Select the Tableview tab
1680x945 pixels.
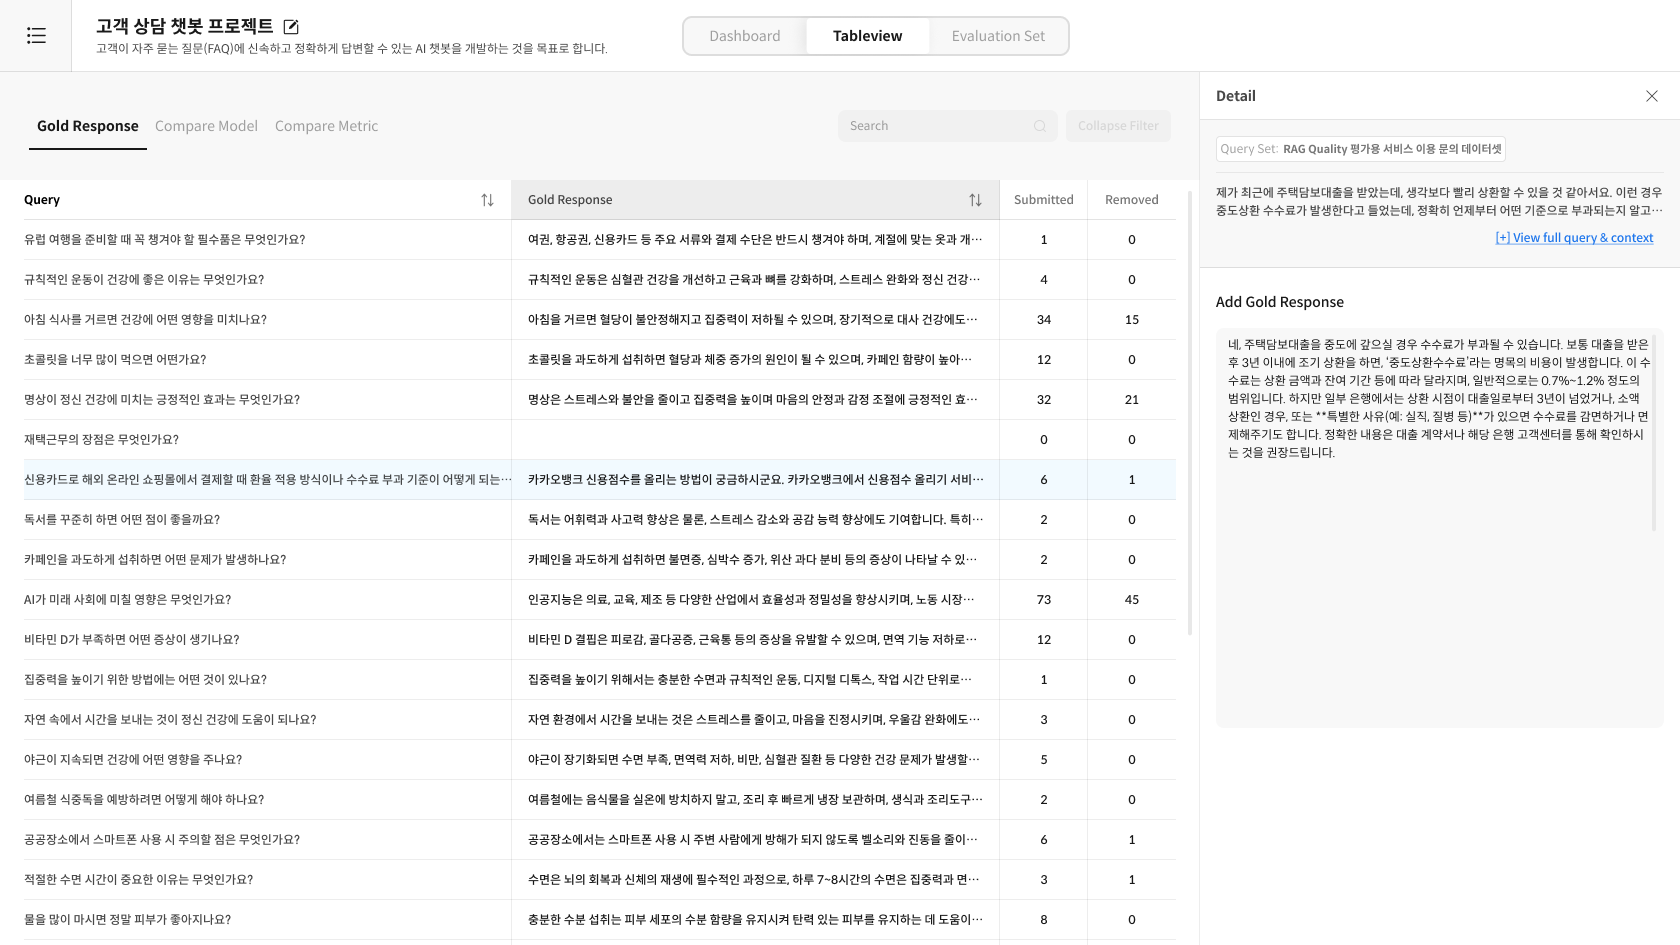[867, 36]
